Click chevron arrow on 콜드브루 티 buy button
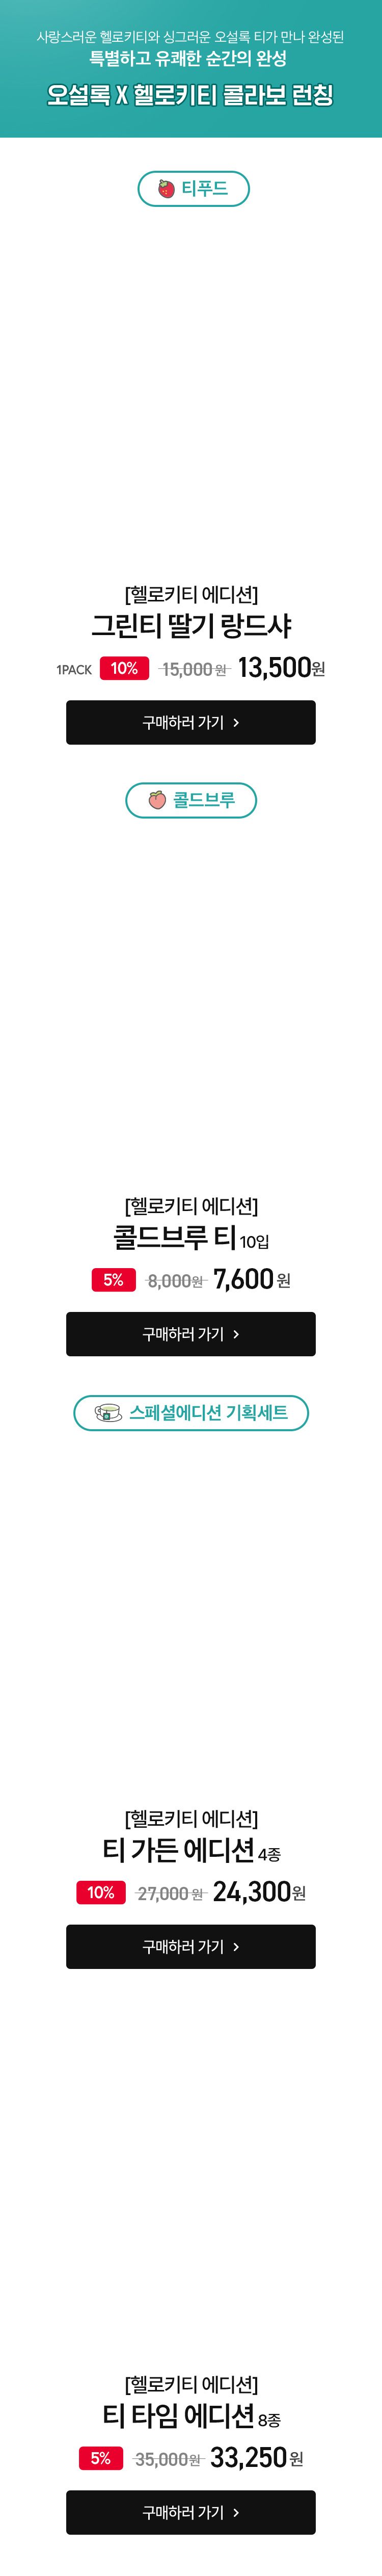 click(x=236, y=1335)
